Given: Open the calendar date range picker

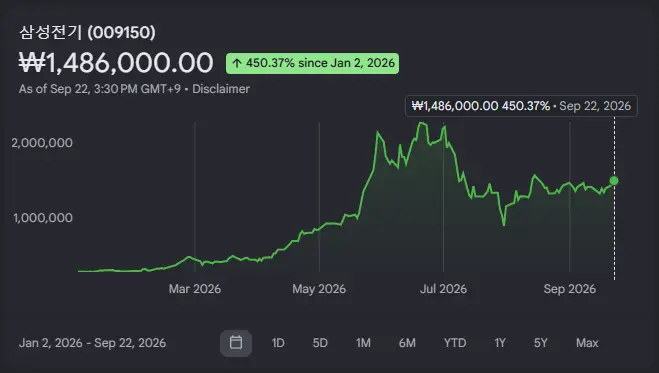Looking at the screenshot, I should coord(236,343).
